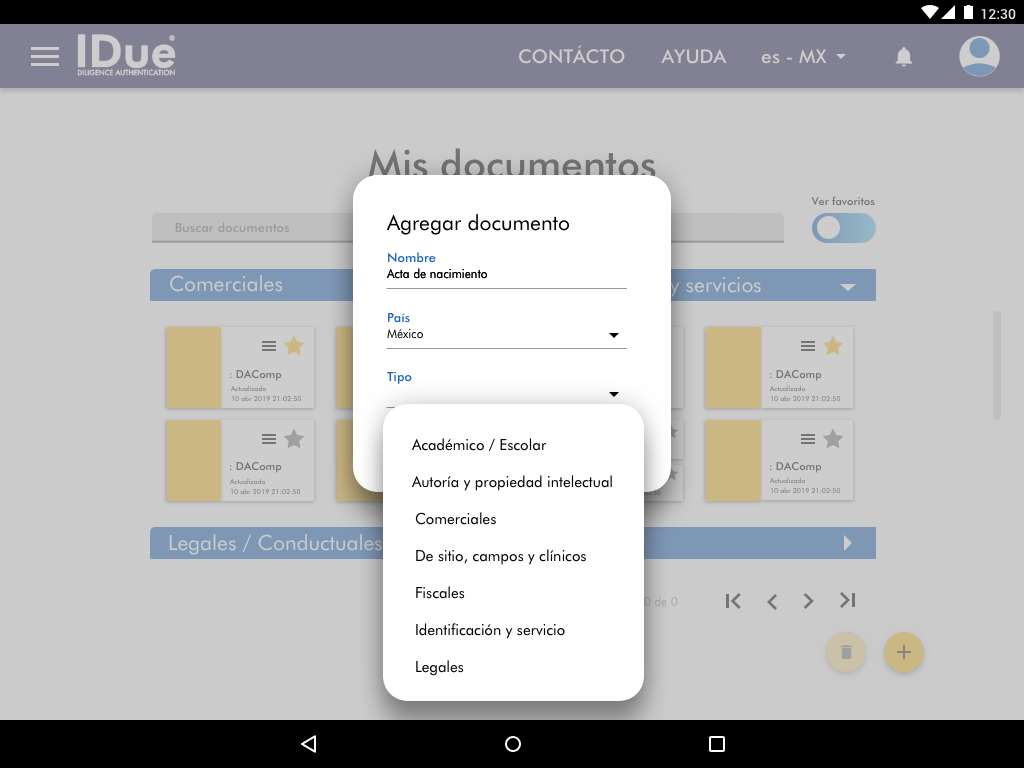Select the Identificación y servicio option

coord(490,630)
